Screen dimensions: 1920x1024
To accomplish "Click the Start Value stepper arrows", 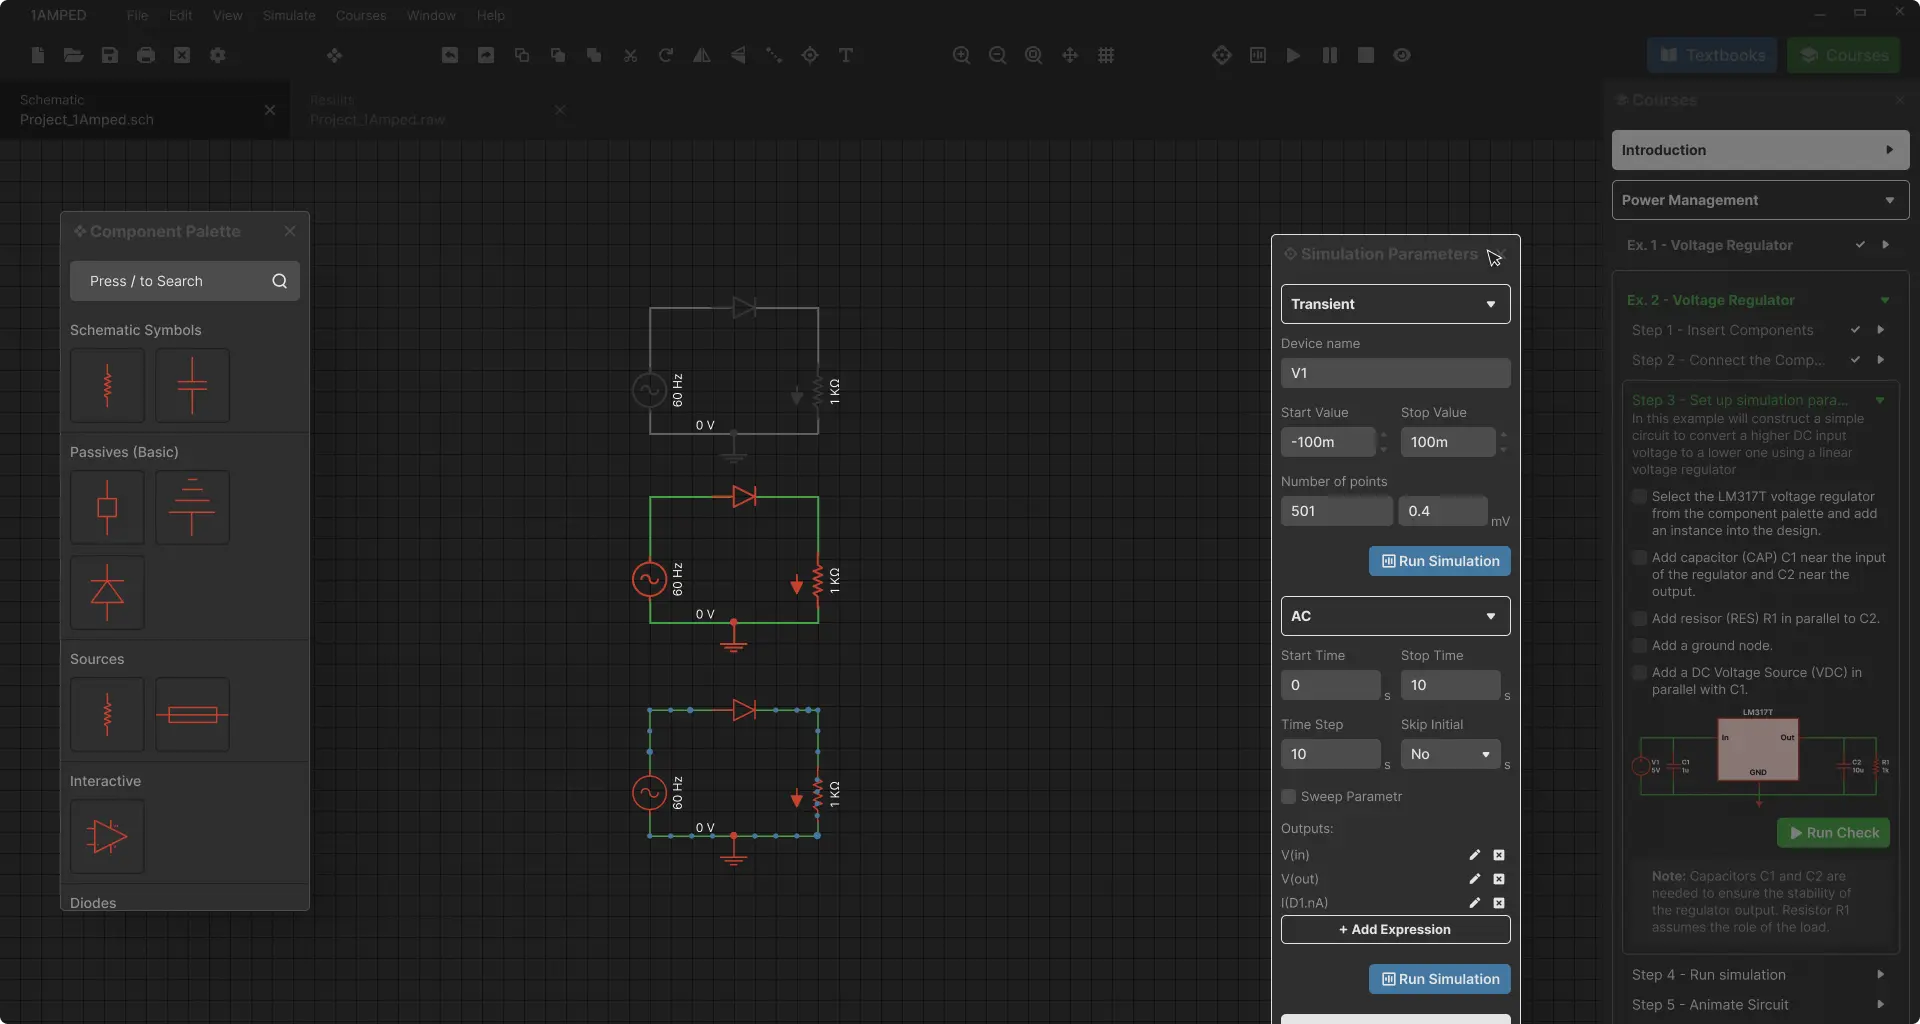I will (1384, 442).
